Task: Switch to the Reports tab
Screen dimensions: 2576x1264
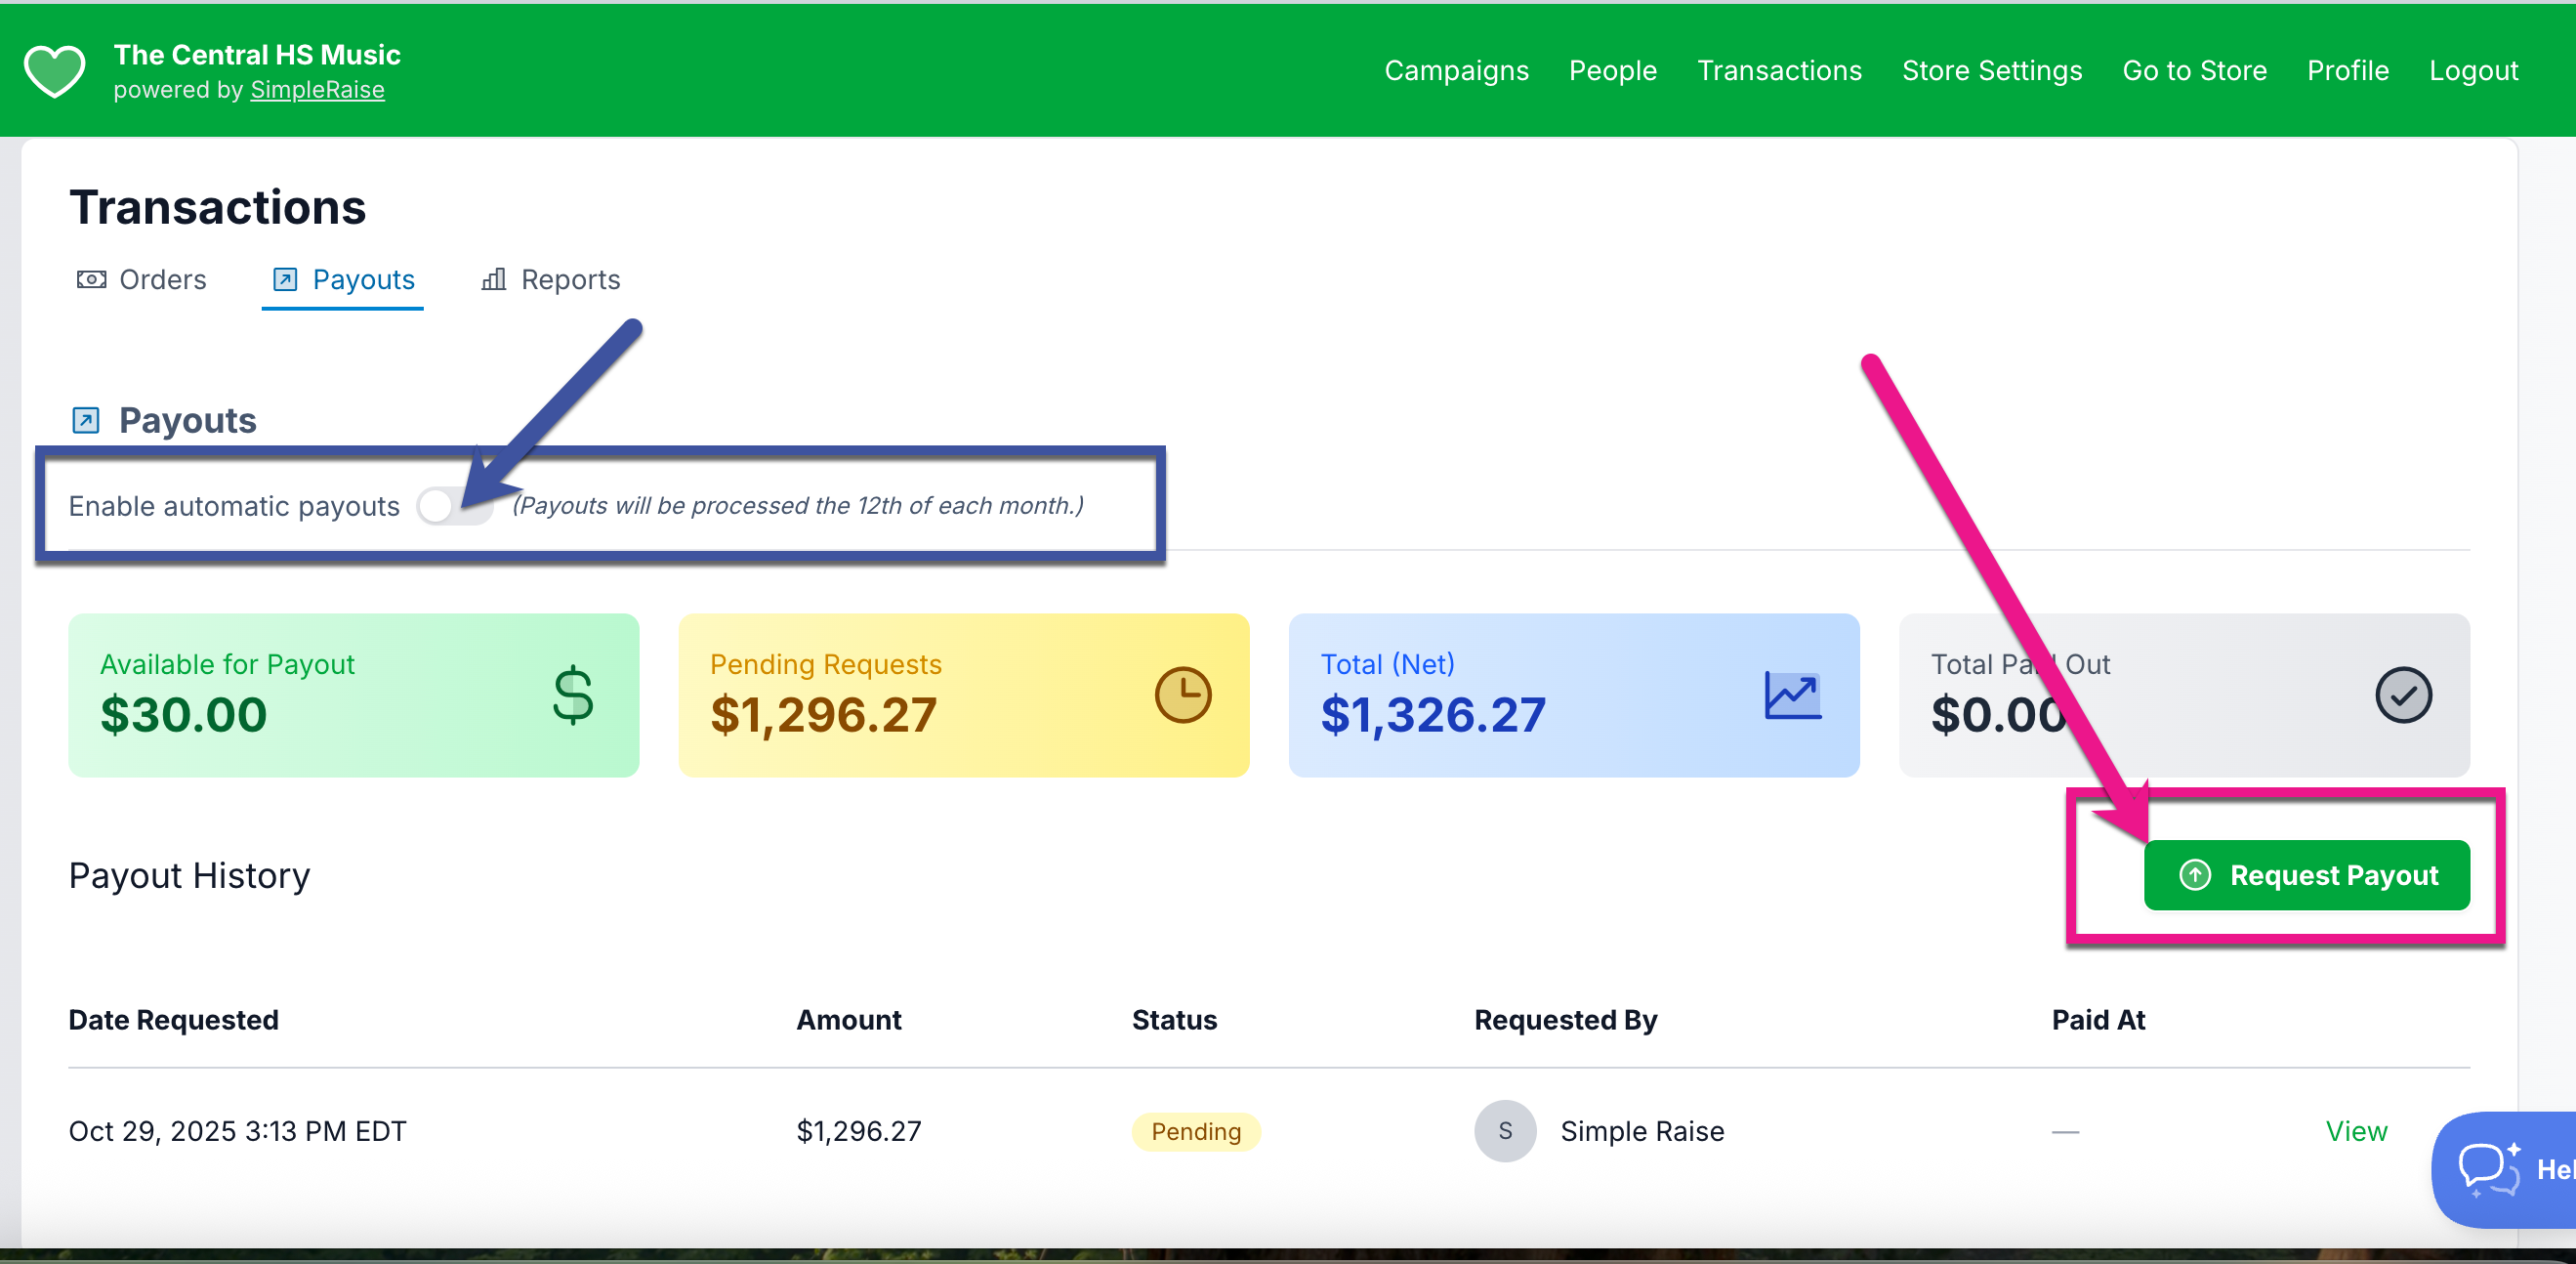Action: pos(550,280)
